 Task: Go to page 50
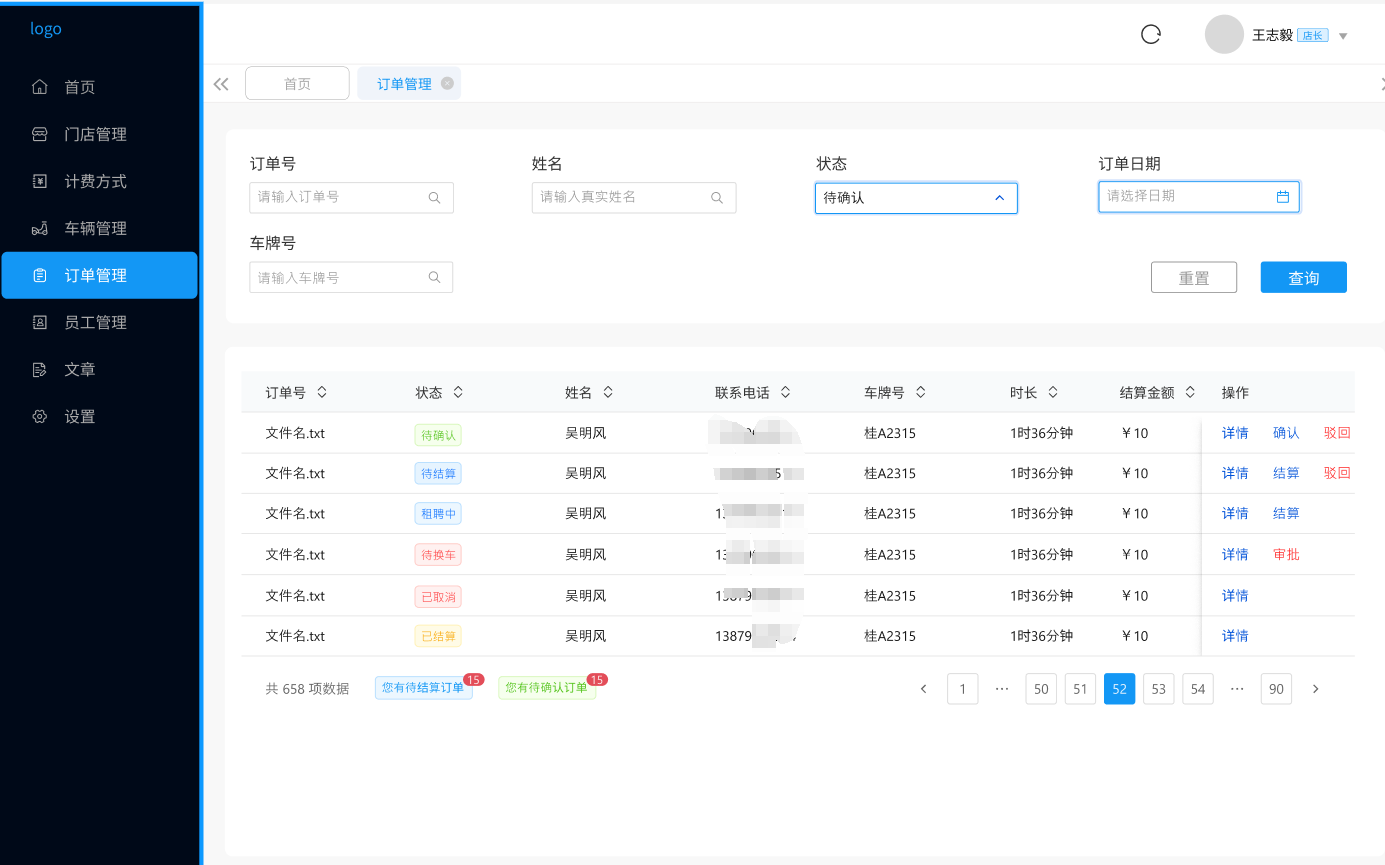click(x=1041, y=689)
